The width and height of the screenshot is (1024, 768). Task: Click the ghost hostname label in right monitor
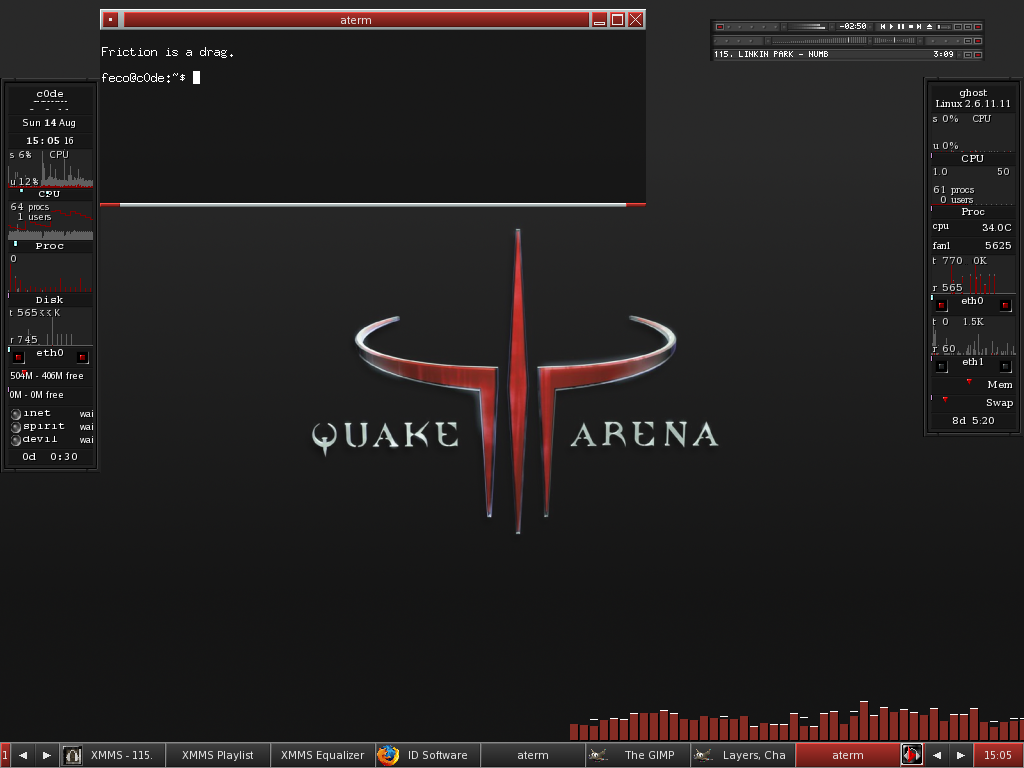tap(973, 93)
